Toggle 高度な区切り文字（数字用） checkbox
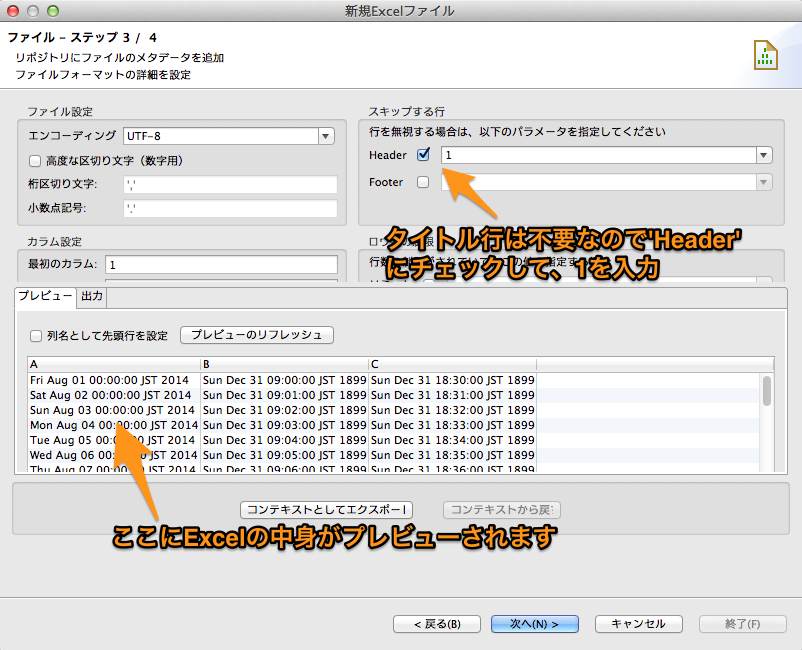This screenshot has width=802, height=650. point(35,161)
